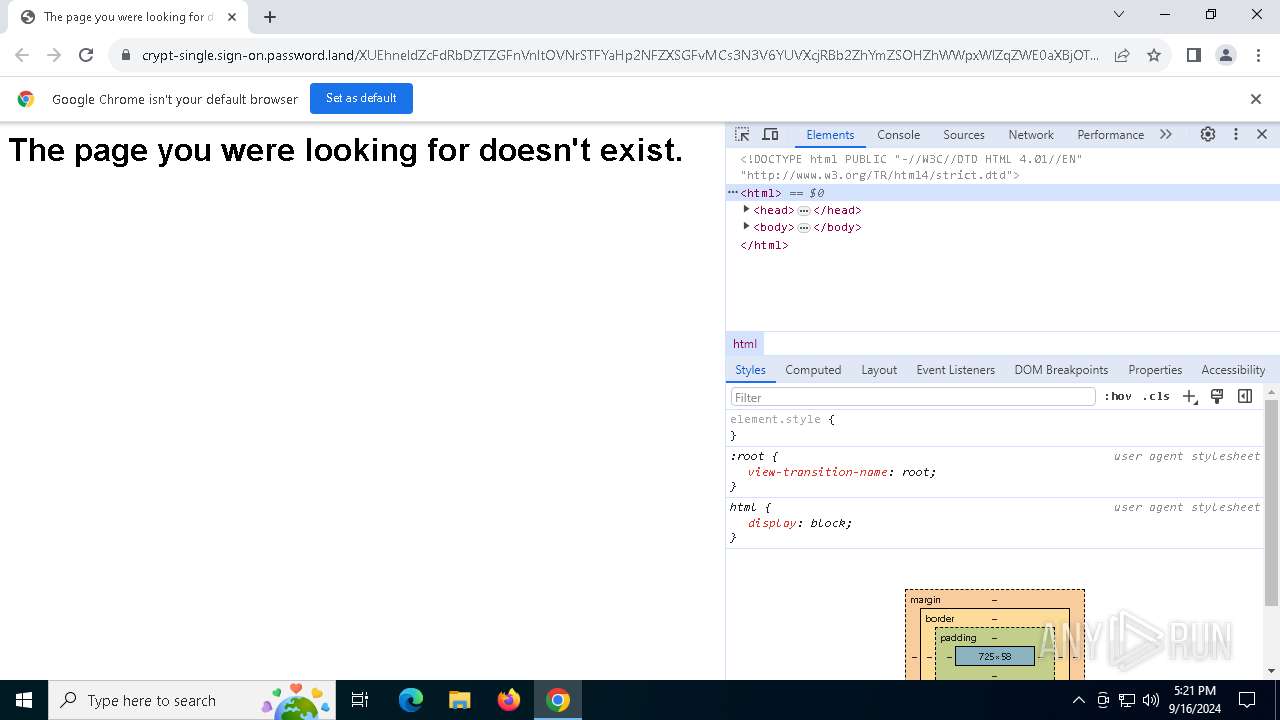Click the html breadcrumb item
This screenshot has width=1280, height=720.
tap(745, 344)
